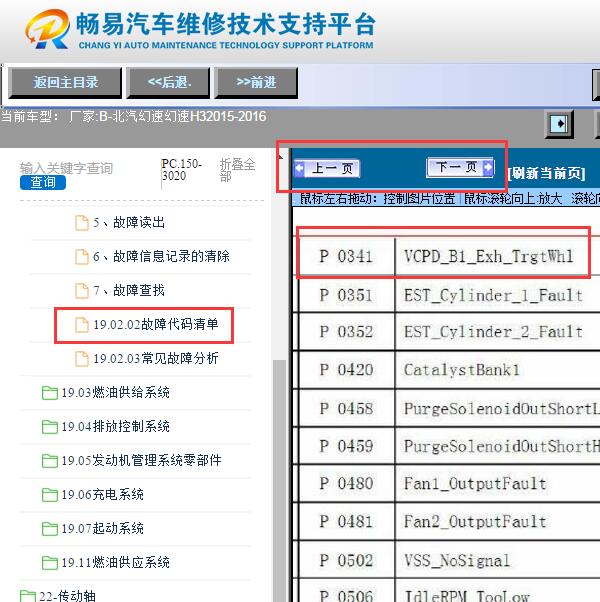The height and width of the screenshot is (602, 600).
Task: Expand the 19.03燃油供给系统 folder
Action: click(x=116, y=393)
